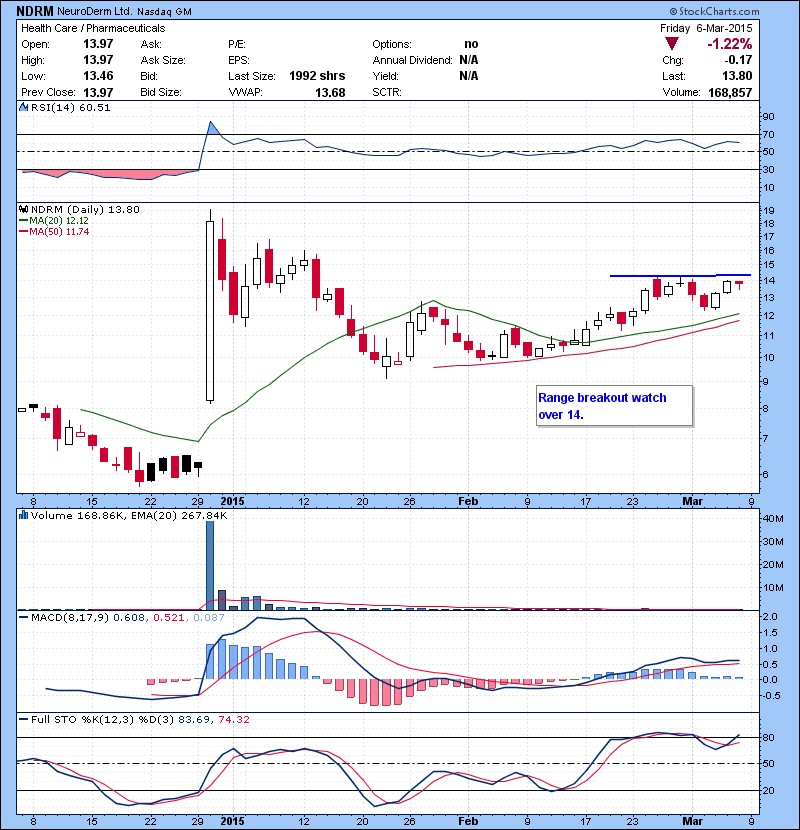
Task: Click the MACD signal value 0.521
Action: (169, 617)
